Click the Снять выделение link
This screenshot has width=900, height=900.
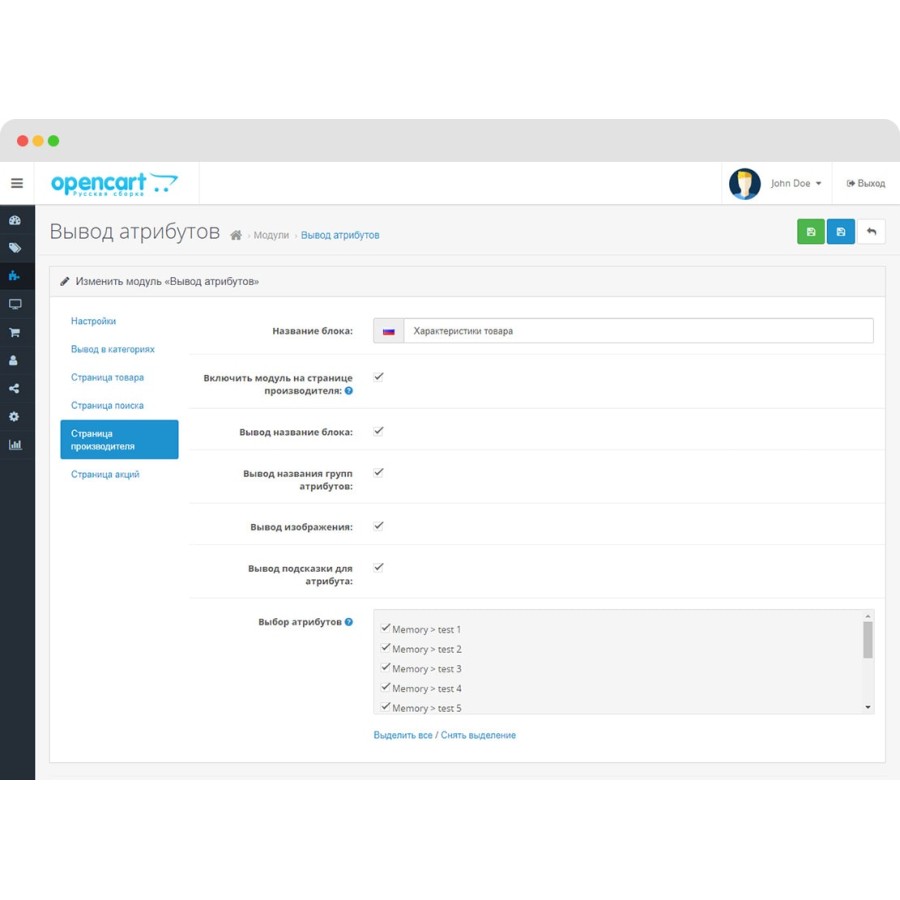pyautogui.click(x=478, y=735)
